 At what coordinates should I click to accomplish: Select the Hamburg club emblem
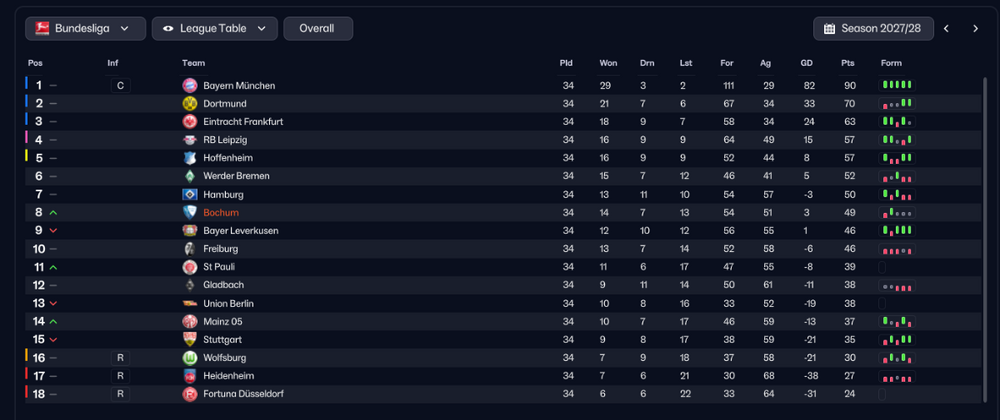click(190, 194)
